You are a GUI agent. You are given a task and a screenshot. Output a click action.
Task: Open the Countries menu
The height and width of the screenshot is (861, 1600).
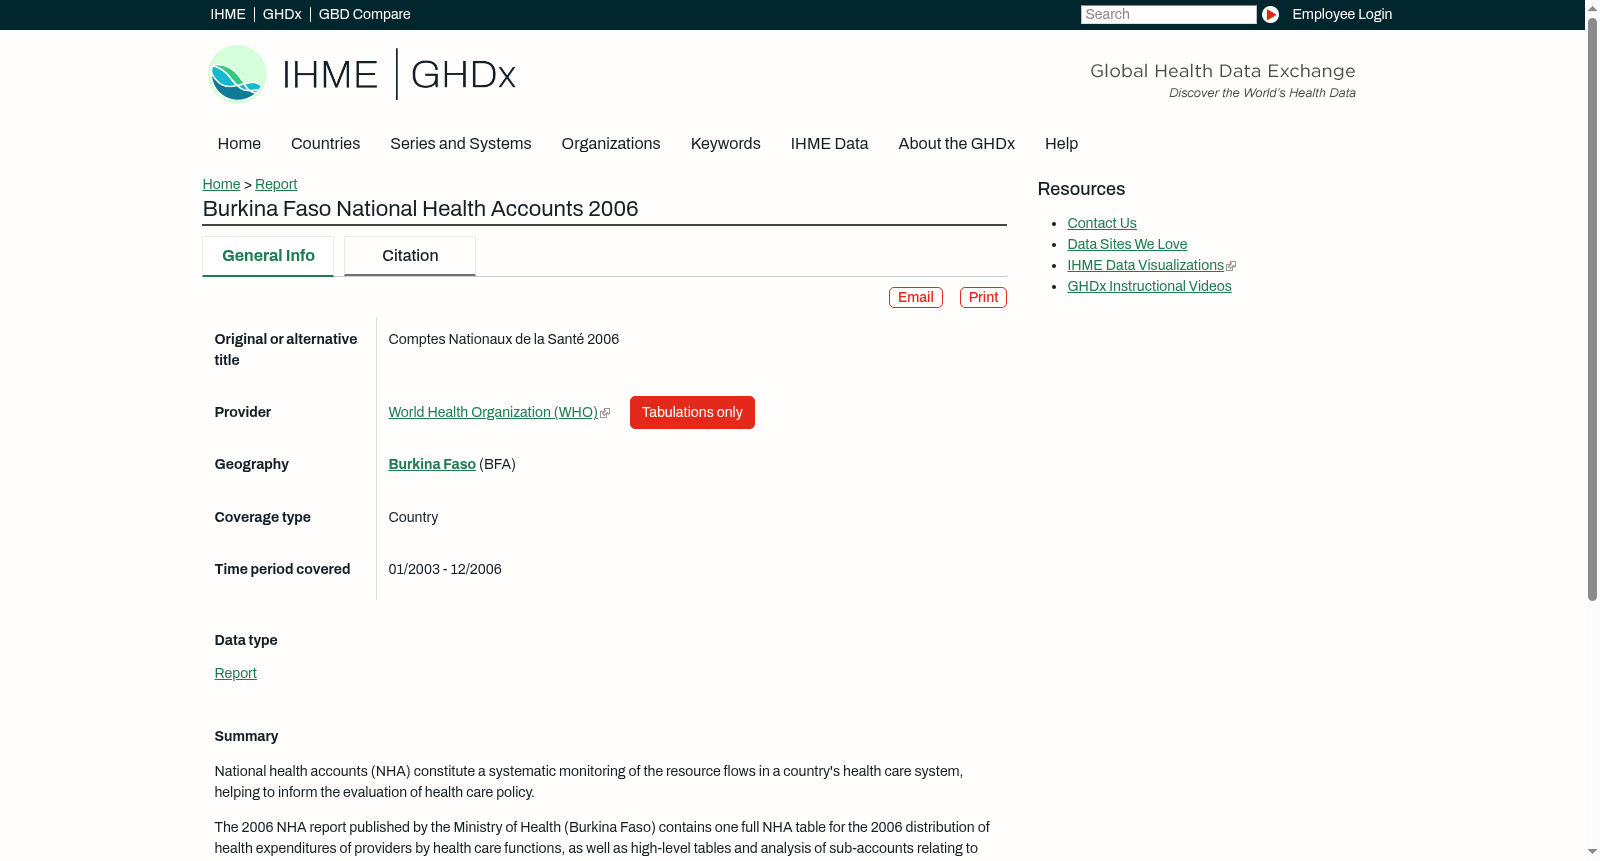tap(325, 144)
